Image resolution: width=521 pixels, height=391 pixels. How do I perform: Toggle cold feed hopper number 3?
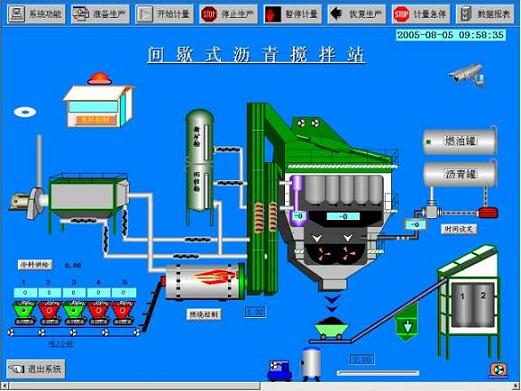click(74, 312)
